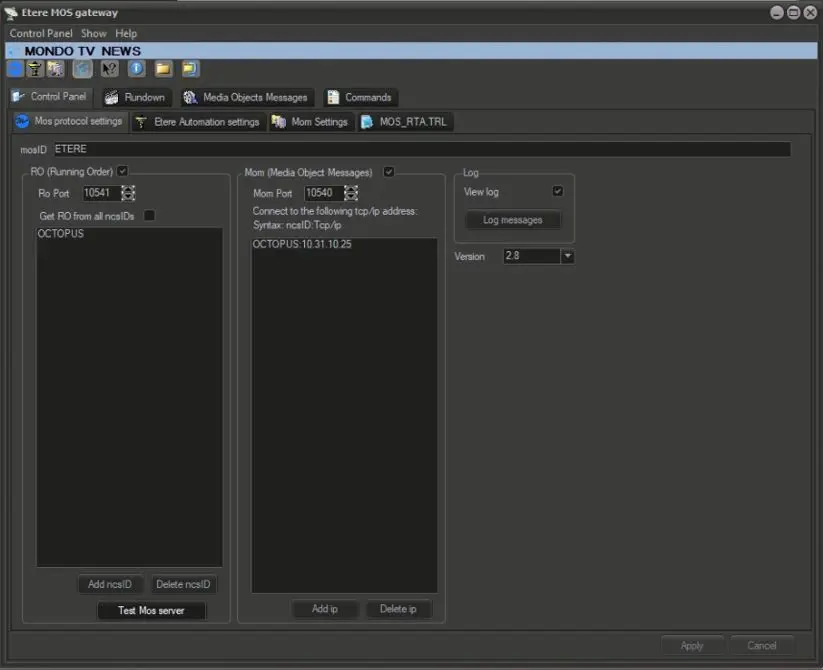Click the Log messages button
This screenshot has width=823, height=670.
tap(513, 220)
